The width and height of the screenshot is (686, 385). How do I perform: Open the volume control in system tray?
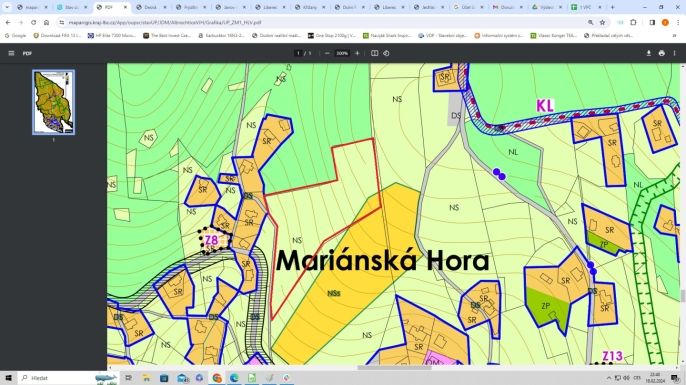coord(626,378)
